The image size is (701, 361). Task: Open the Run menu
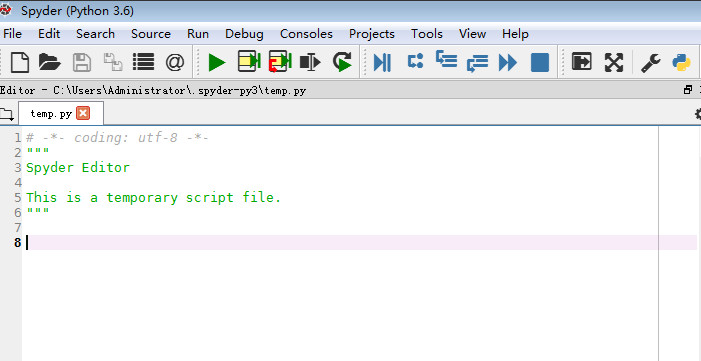(198, 34)
